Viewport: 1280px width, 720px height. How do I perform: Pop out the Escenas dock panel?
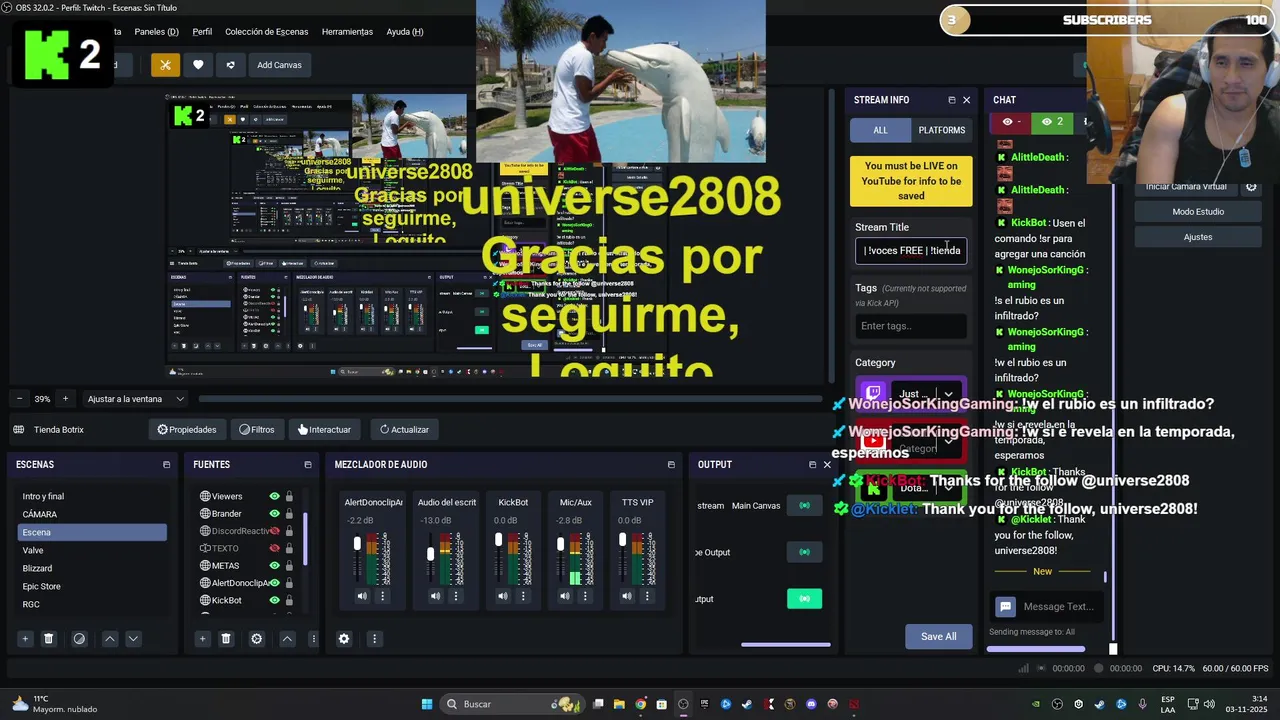(x=166, y=465)
